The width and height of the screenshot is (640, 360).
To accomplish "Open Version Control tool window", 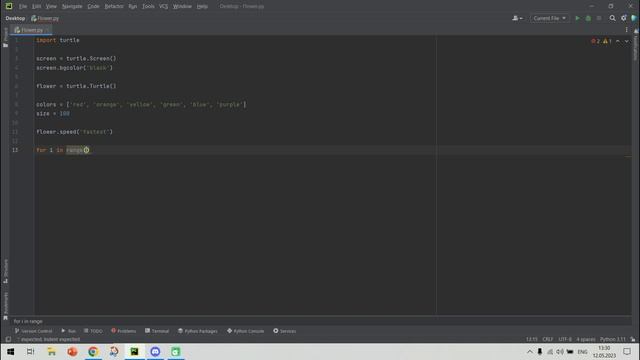I will click(33, 331).
